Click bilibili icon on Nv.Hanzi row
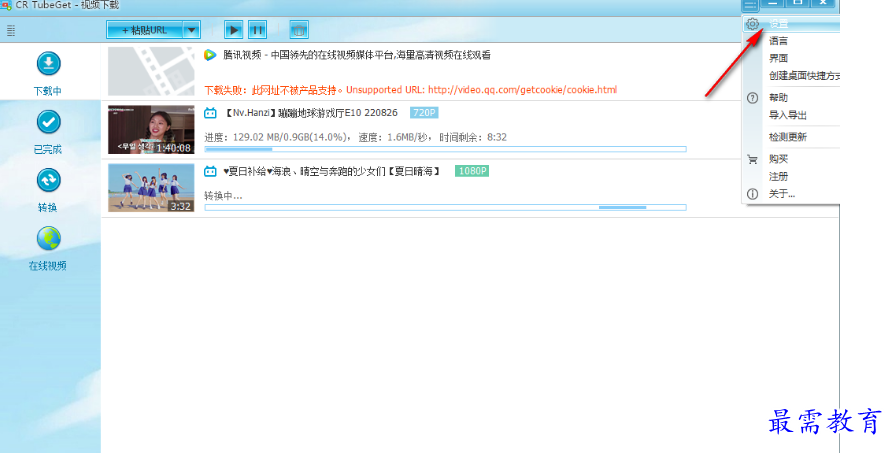The height and width of the screenshot is (453, 890). (210, 113)
